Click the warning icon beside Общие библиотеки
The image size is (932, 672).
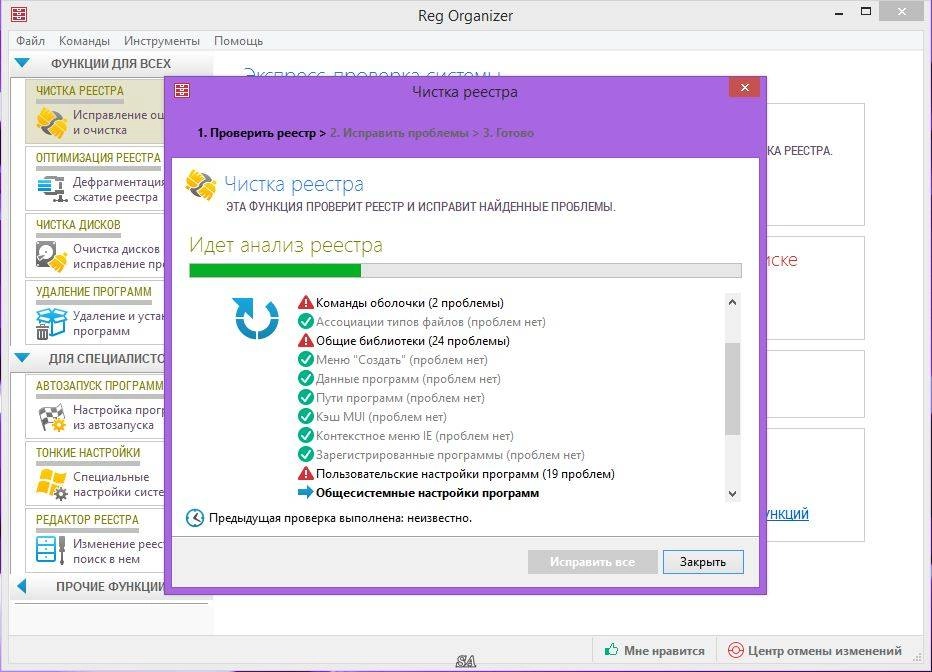pyautogui.click(x=306, y=340)
